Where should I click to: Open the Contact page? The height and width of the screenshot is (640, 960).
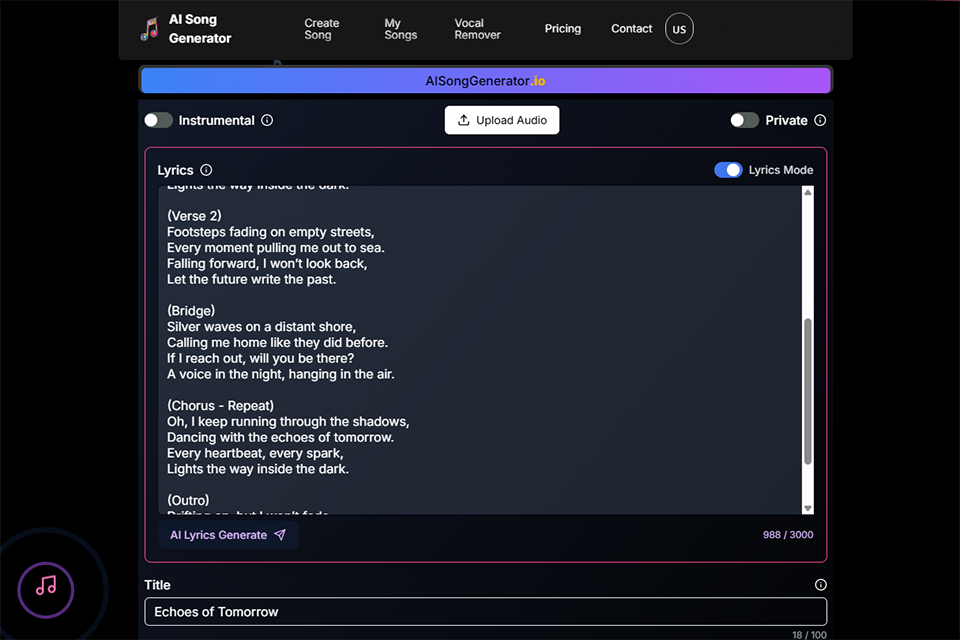click(x=631, y=29)
